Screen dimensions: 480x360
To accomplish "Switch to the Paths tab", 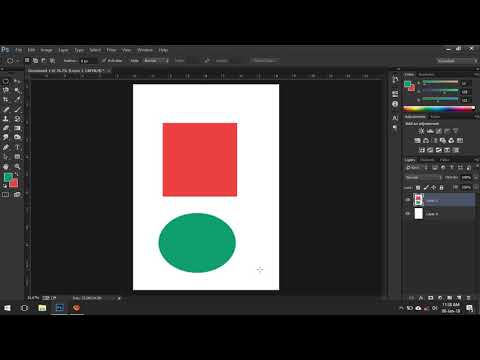I will [x=445, y=160].
